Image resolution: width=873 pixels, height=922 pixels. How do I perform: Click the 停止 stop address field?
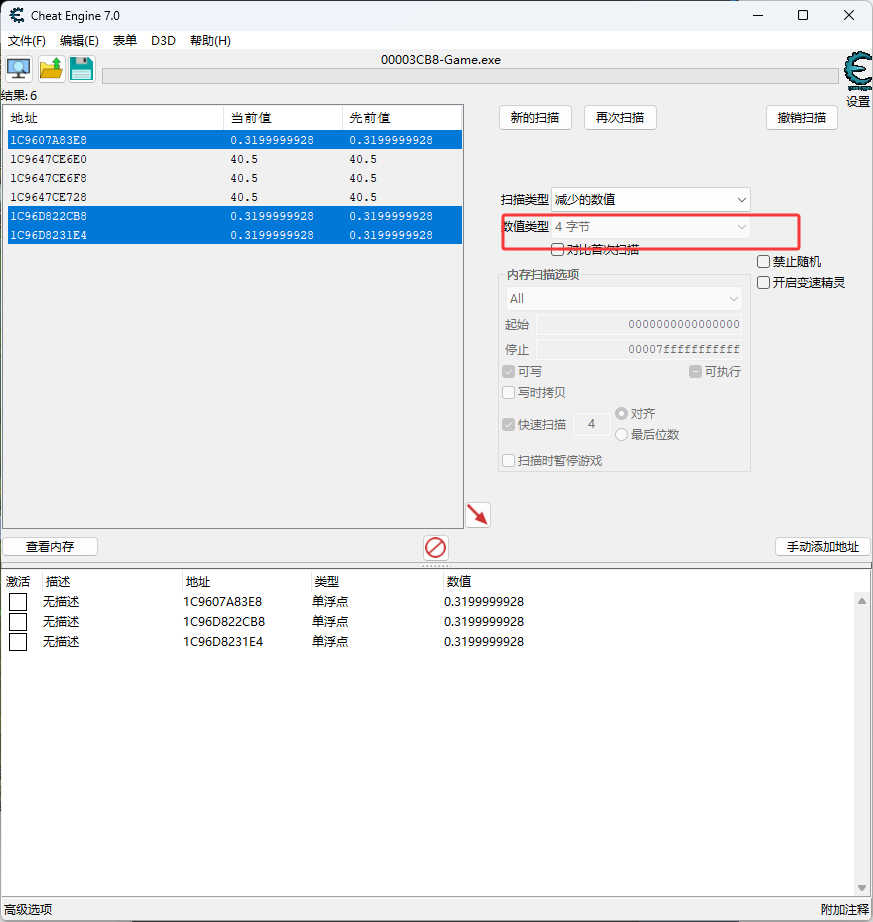coord(638,349)
